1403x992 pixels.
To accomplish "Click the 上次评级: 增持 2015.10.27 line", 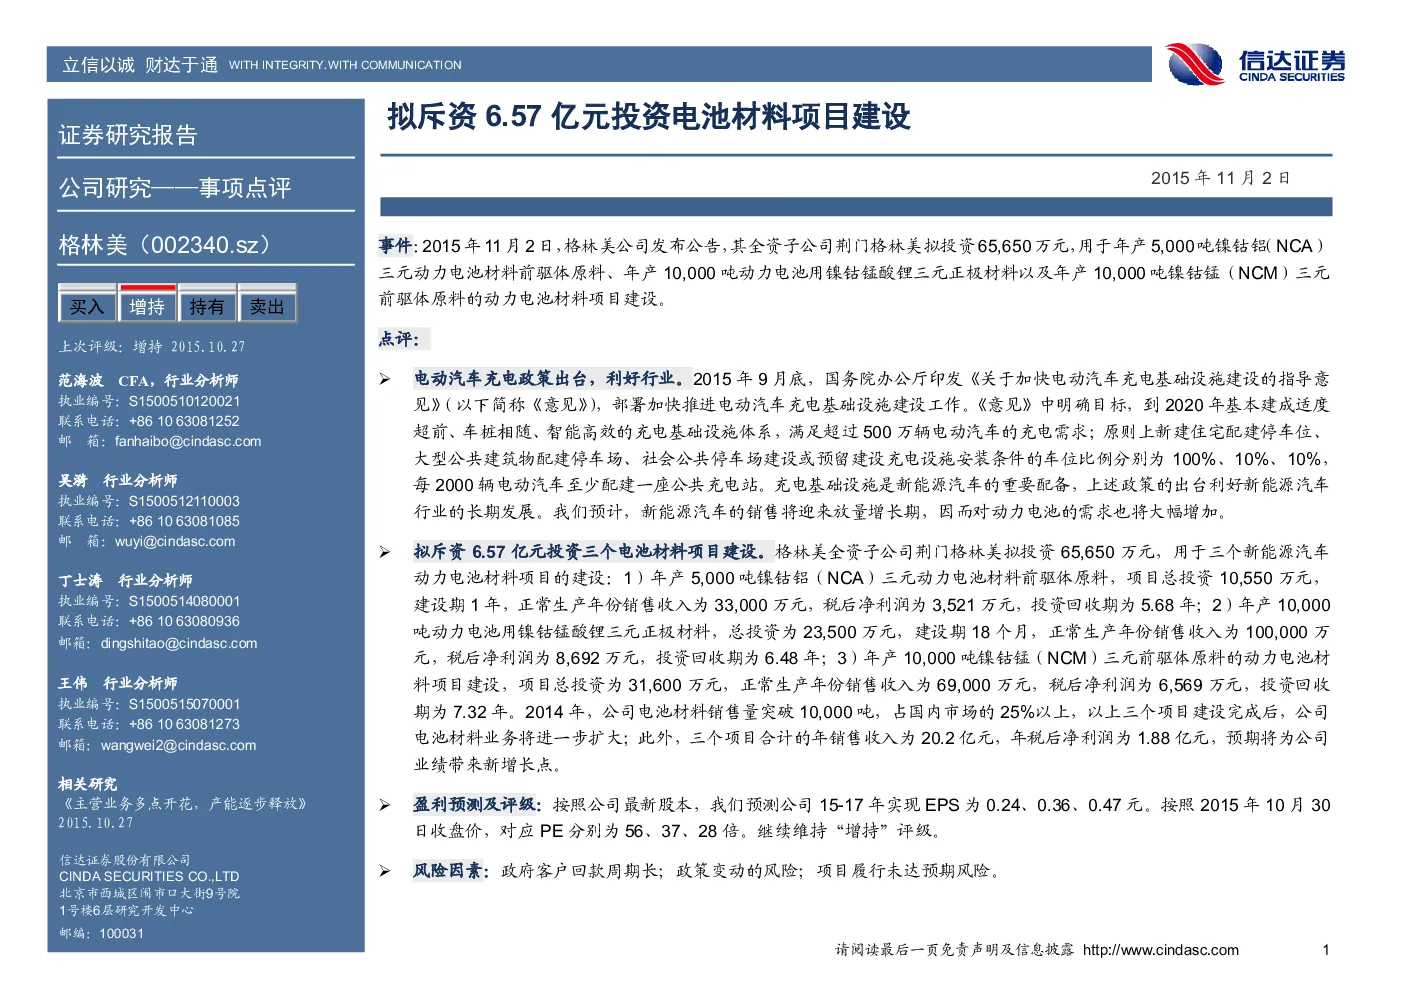I will [x=152, y=347].
